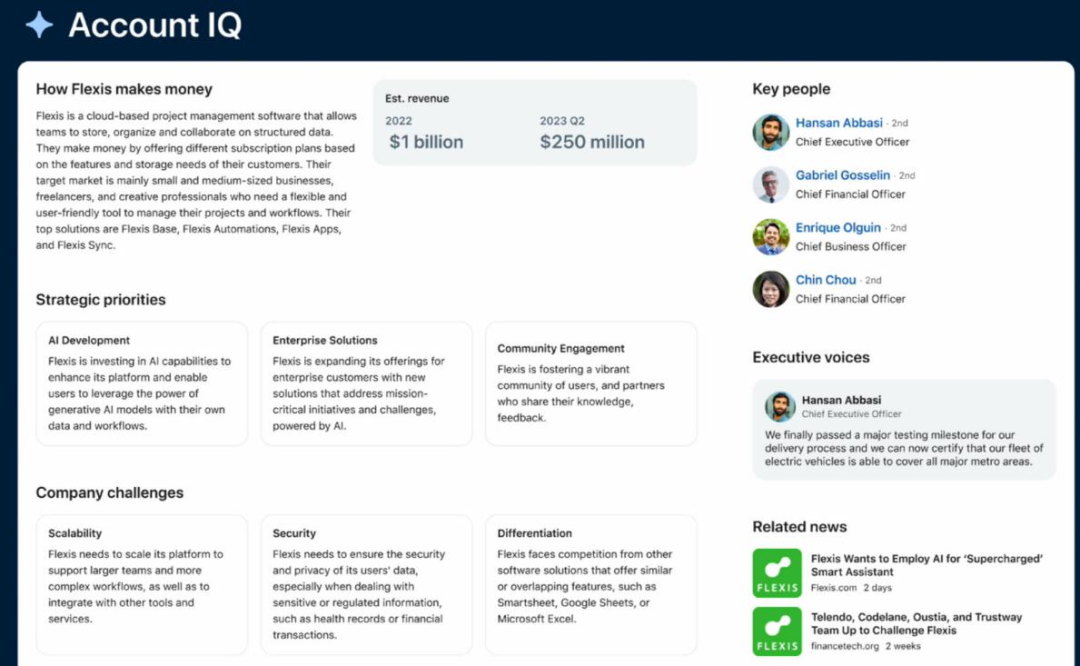Open Gabriel Gosselin's profile photo

[771, 185]
